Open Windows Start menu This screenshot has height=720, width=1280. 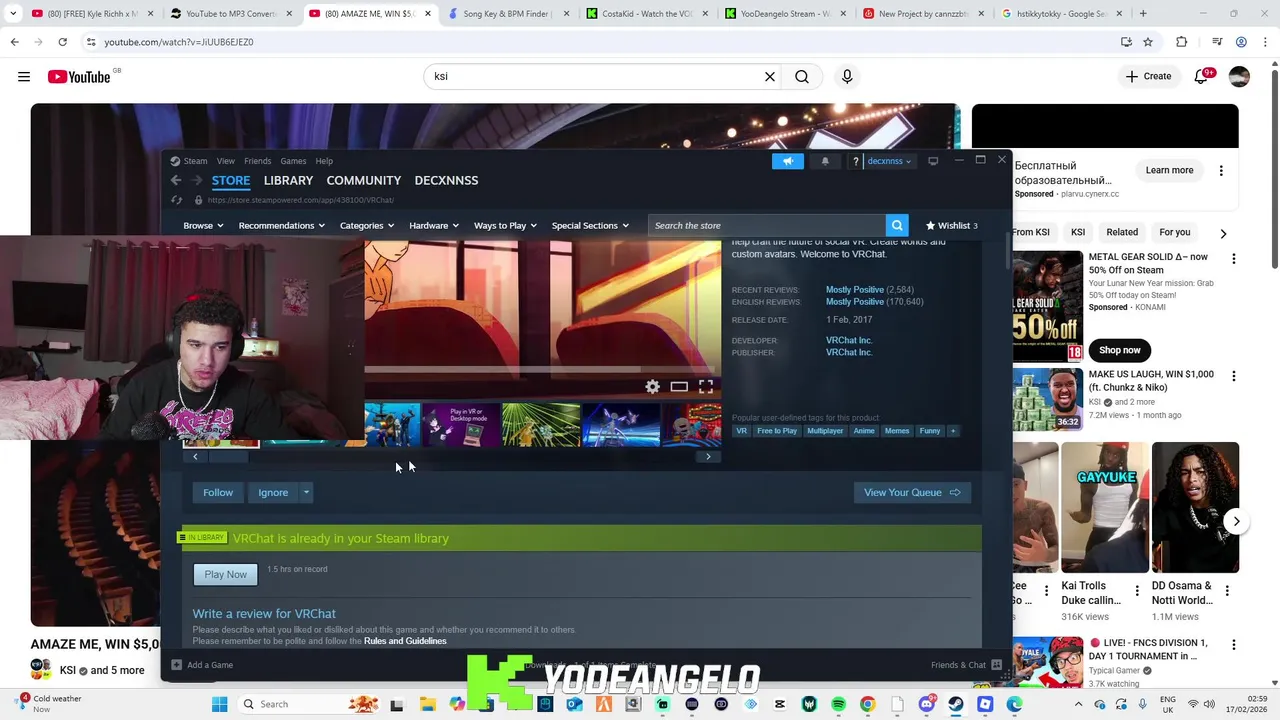tap(220, 704)
